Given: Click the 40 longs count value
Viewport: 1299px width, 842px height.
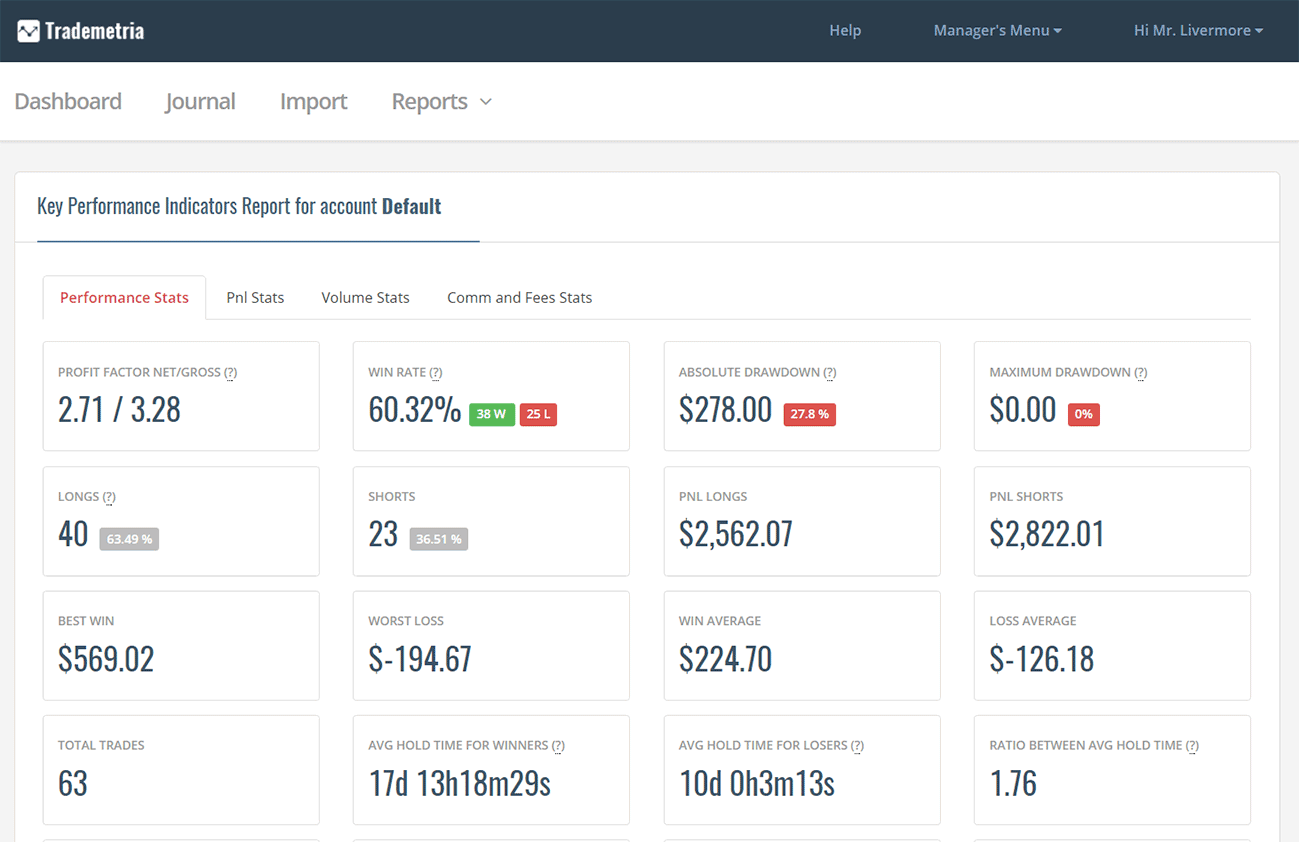Looking at the screenshot, I should pos(73,534).
